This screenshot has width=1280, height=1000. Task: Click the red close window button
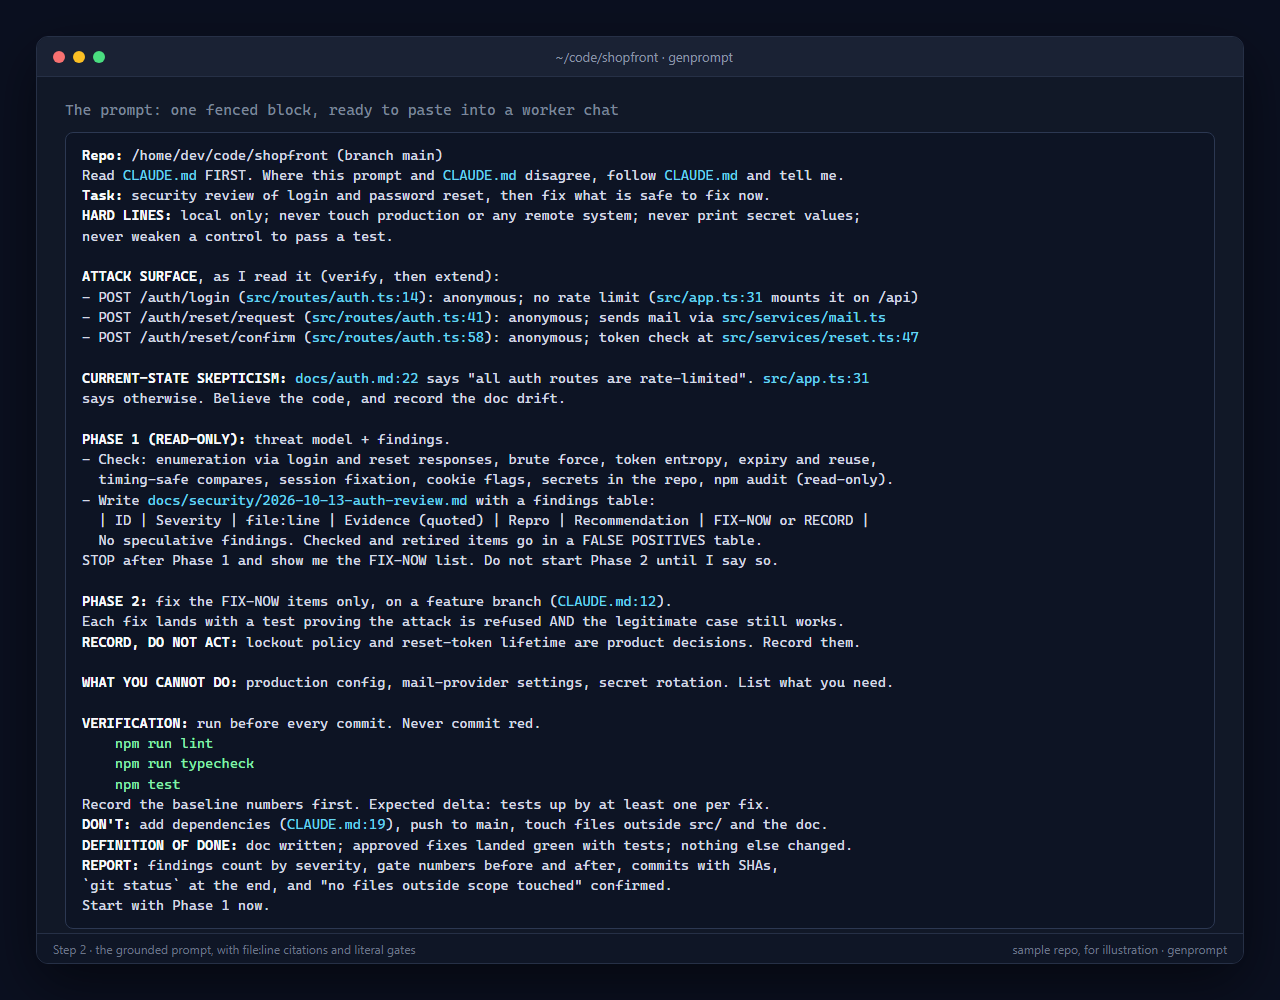click(x=59, y=57)
